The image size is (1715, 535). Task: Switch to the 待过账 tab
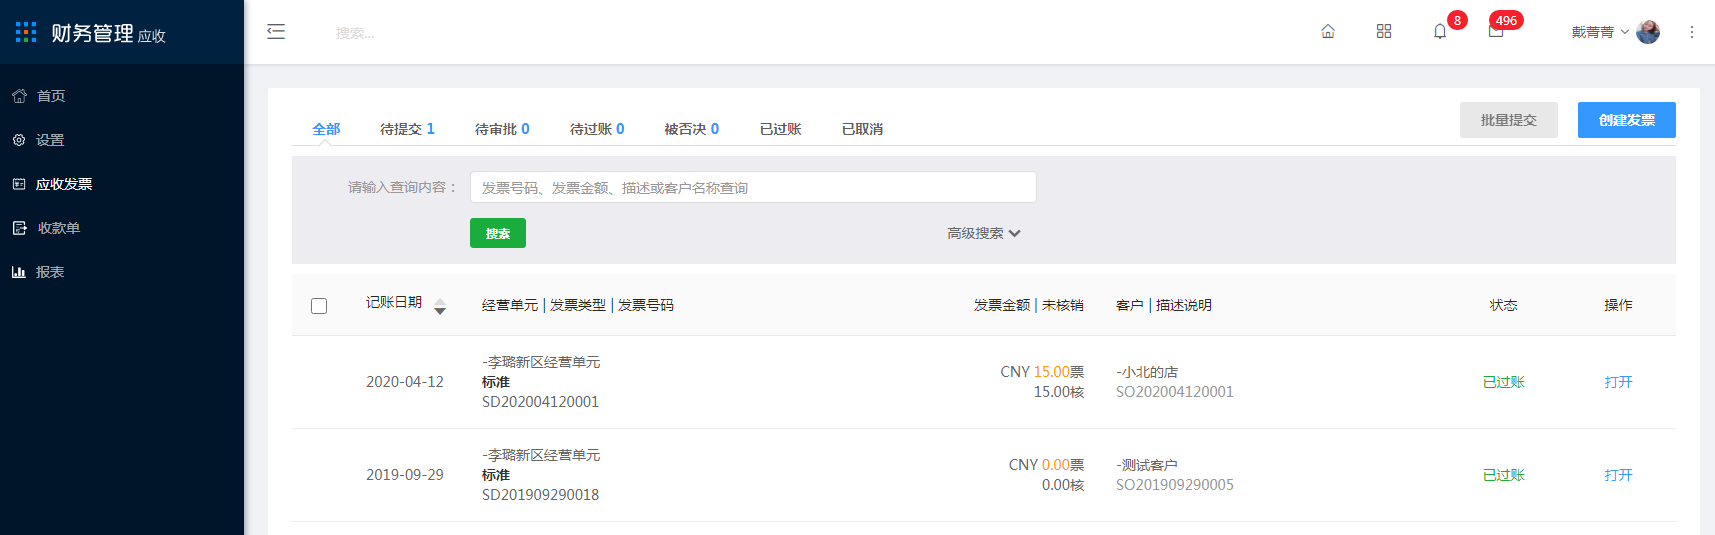click(597, 129)
